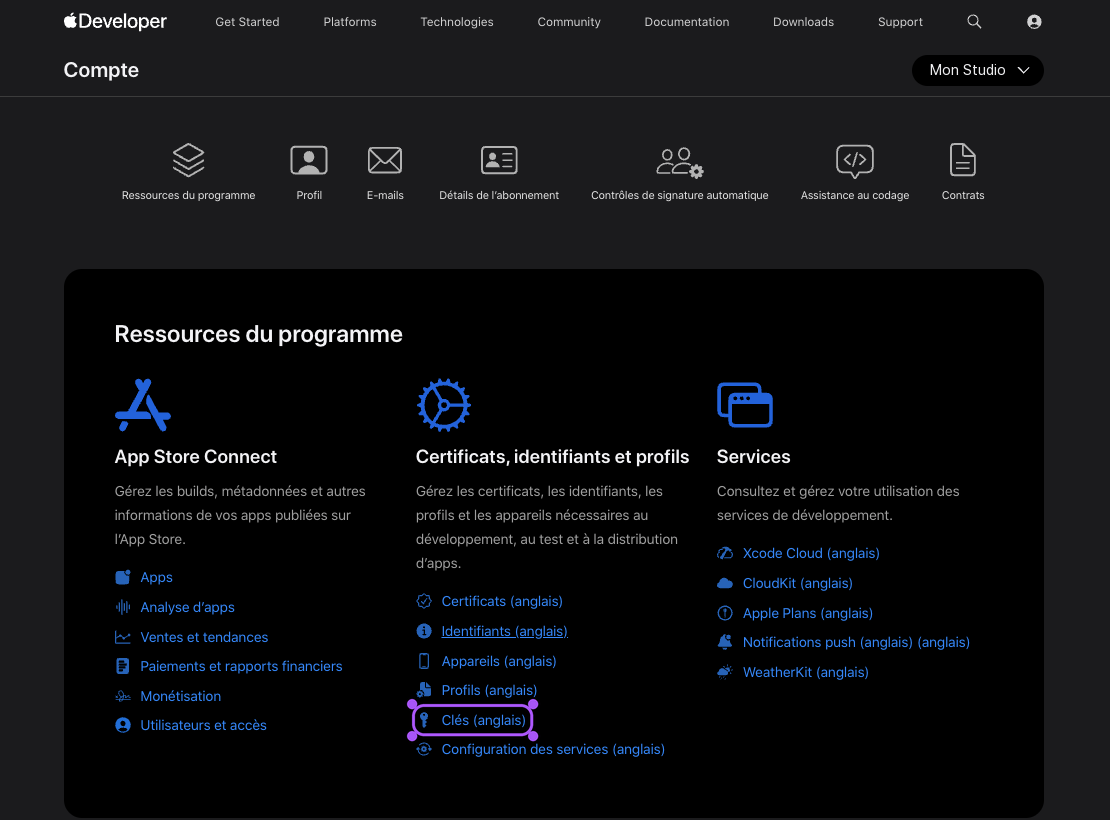Click the key icon beside Clés
1110x820 pixels.
point(424,720)
